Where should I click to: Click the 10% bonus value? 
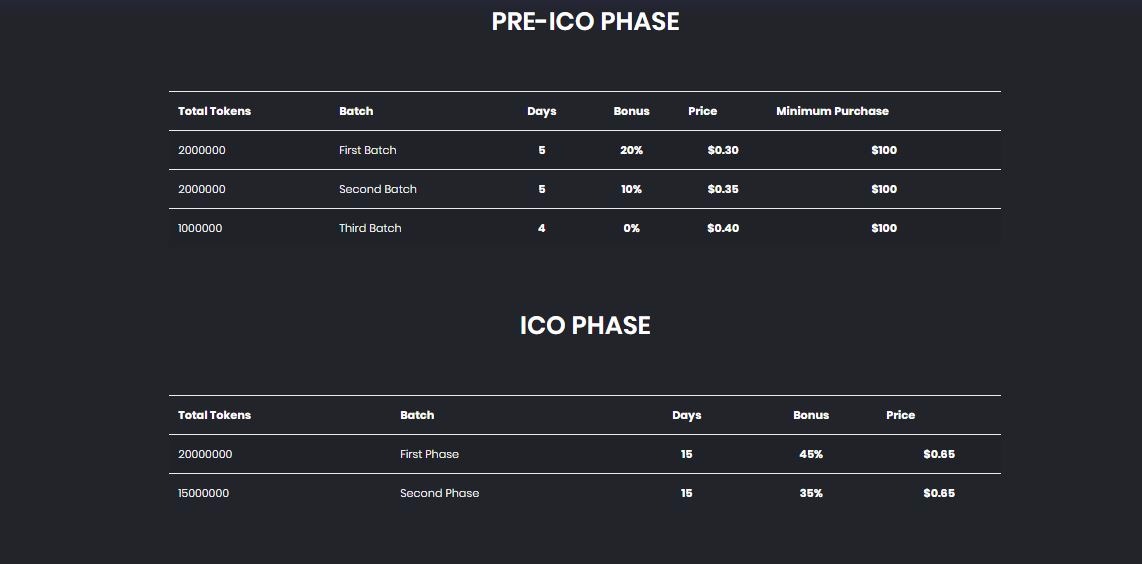[x=631, y=189]
